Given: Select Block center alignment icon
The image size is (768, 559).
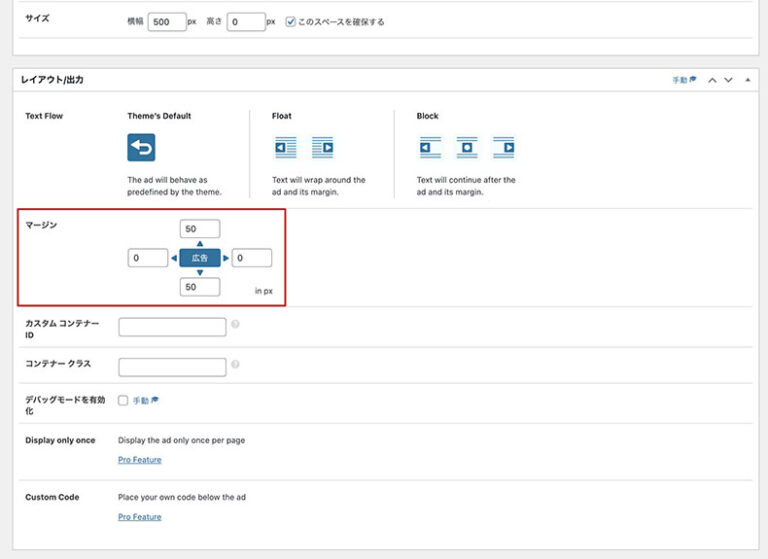Looking at the screenshot, I should [x=467, y=148].
